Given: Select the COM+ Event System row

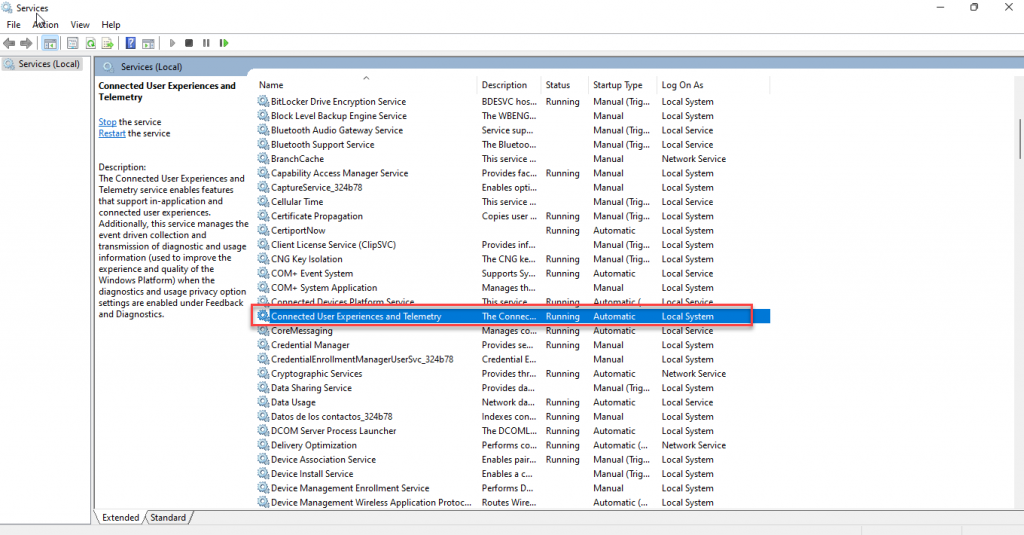Looking at the screenshot, I should pyautogui.click(x=513, y=274).
